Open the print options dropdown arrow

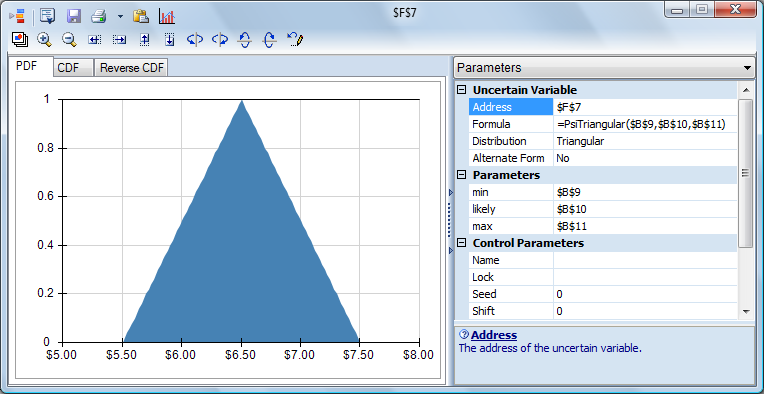coord(120,17)
